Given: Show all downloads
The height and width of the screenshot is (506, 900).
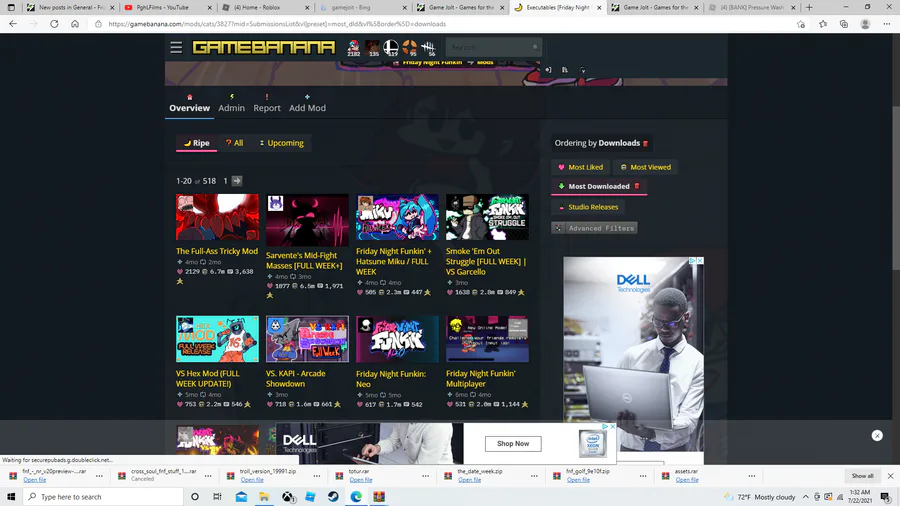Looking at the screenshot, I should (862, 476).
